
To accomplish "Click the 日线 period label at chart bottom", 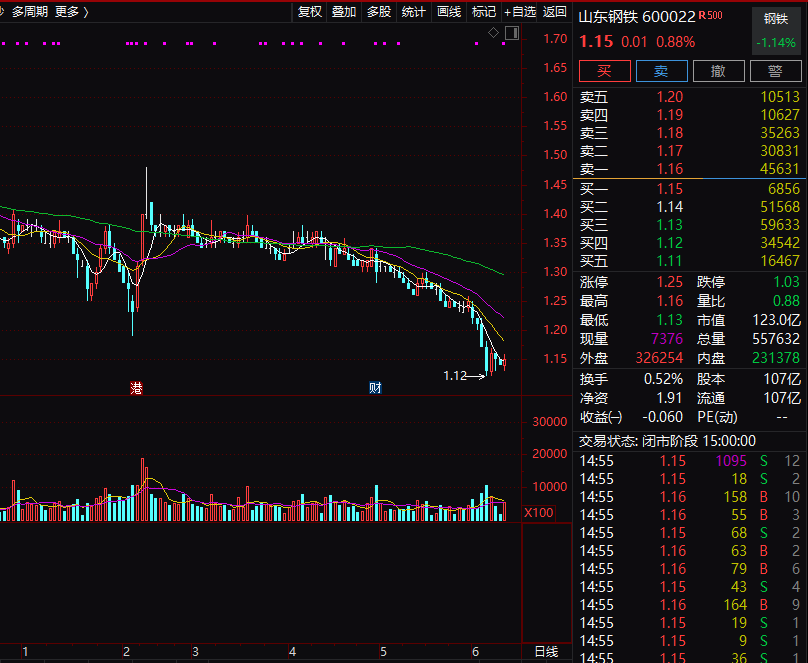I will click(x=545, y=652).
